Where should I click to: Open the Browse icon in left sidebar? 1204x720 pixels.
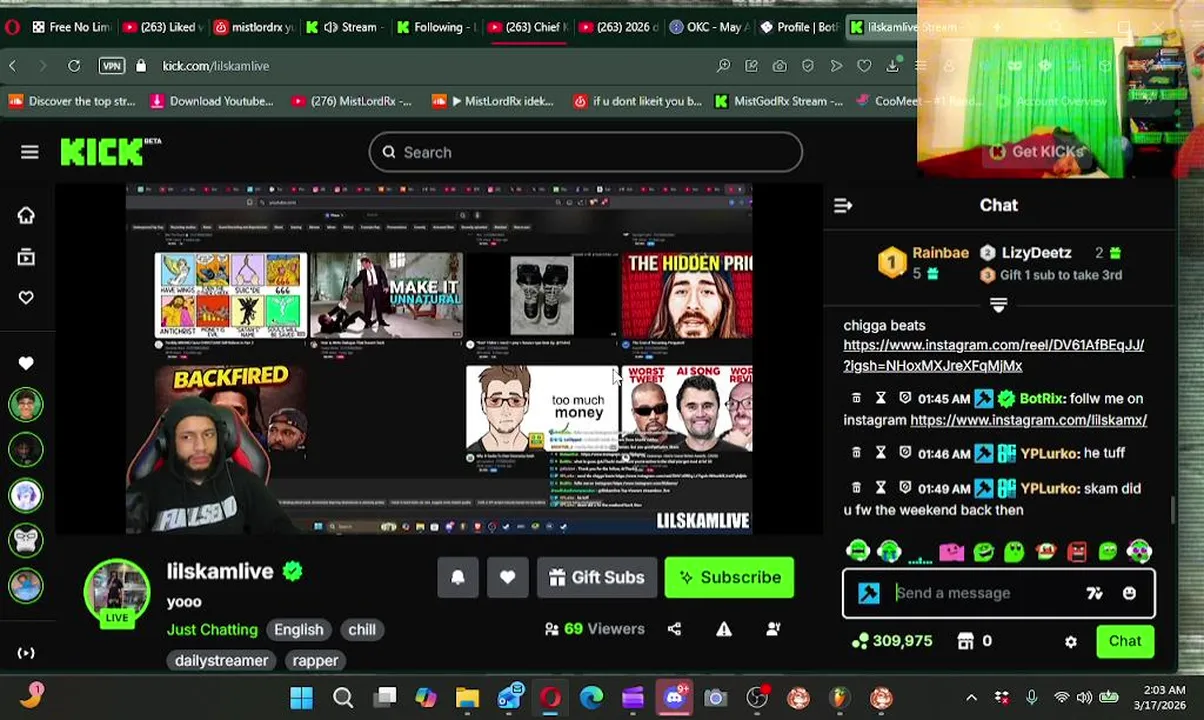point(26,257)
